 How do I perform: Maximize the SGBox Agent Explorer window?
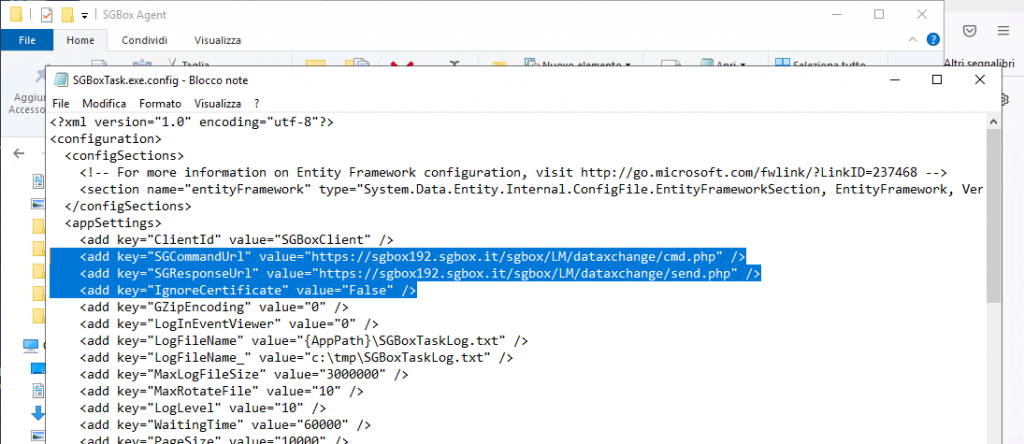(879, 14)
